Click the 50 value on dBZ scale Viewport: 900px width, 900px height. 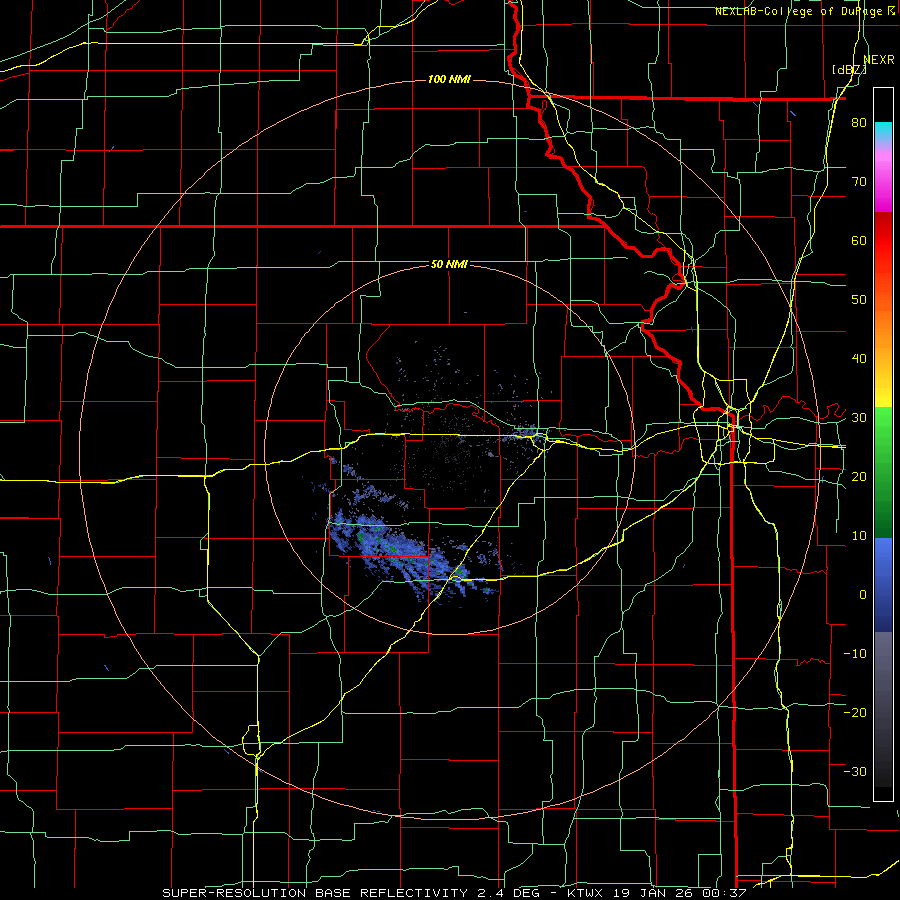coord(859,300)
